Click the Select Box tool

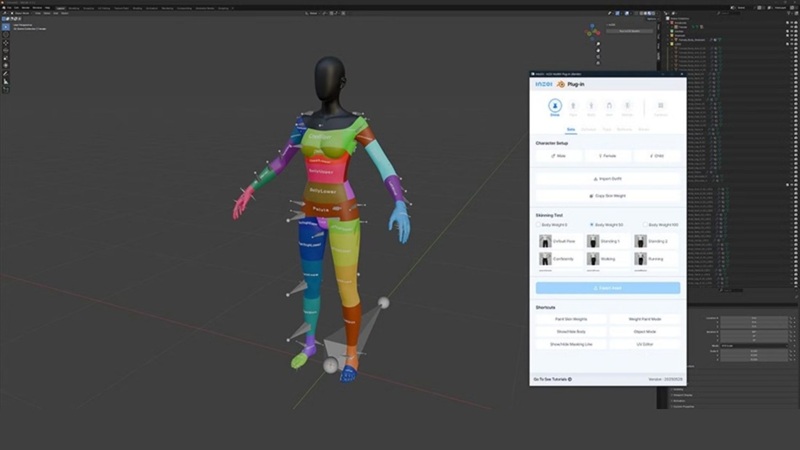click(6, 26)
